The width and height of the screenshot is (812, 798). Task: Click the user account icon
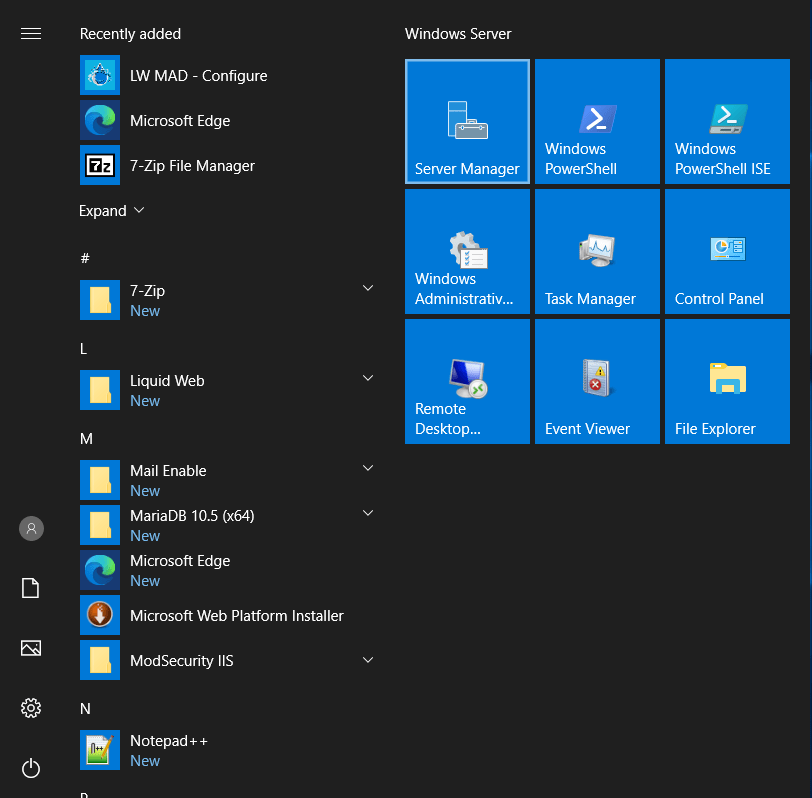click(x=31, y=528)
